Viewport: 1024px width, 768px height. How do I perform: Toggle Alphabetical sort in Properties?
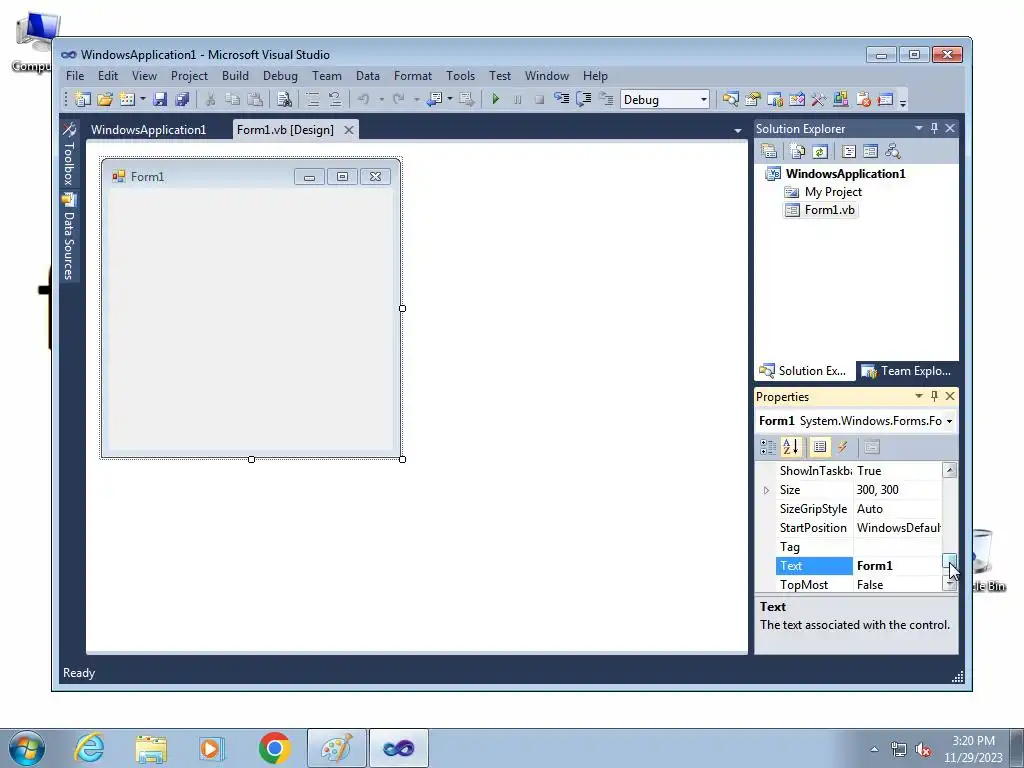[790, 447]
